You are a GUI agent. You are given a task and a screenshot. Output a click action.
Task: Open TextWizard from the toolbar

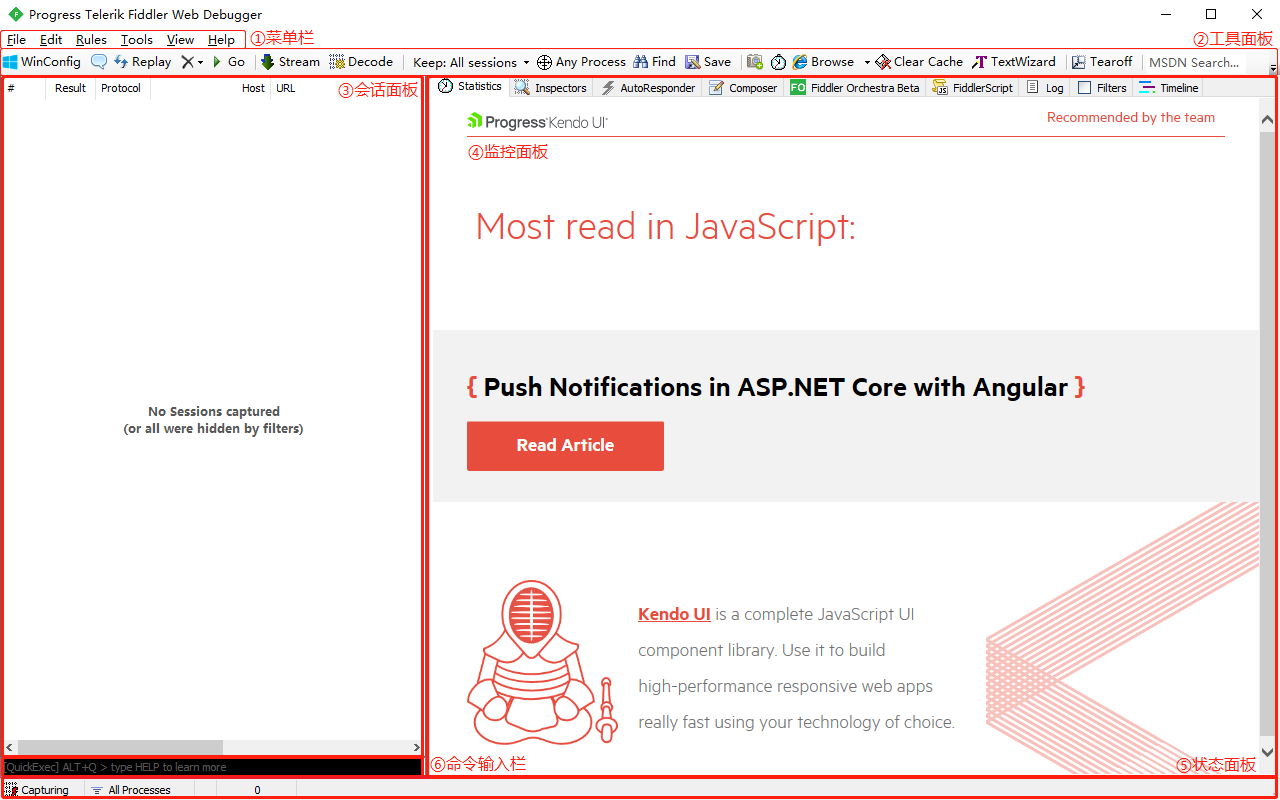click(x=1014, y=62)
